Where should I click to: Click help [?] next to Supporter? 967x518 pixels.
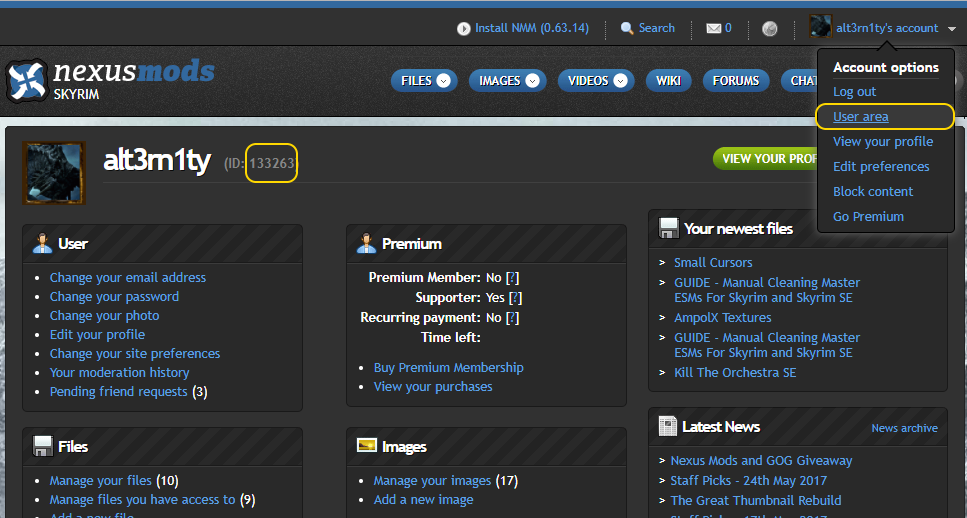point(515,298)
